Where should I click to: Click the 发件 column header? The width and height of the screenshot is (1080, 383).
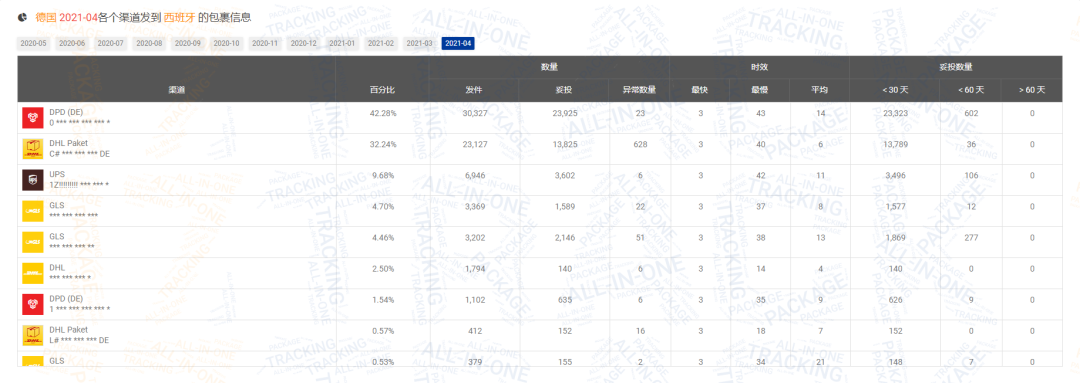click(474, 90)
